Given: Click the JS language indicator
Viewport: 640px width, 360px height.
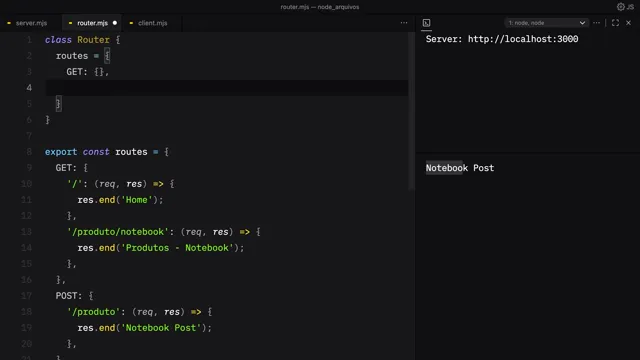Looking at the screenshot, I should [x=630, y=7].
